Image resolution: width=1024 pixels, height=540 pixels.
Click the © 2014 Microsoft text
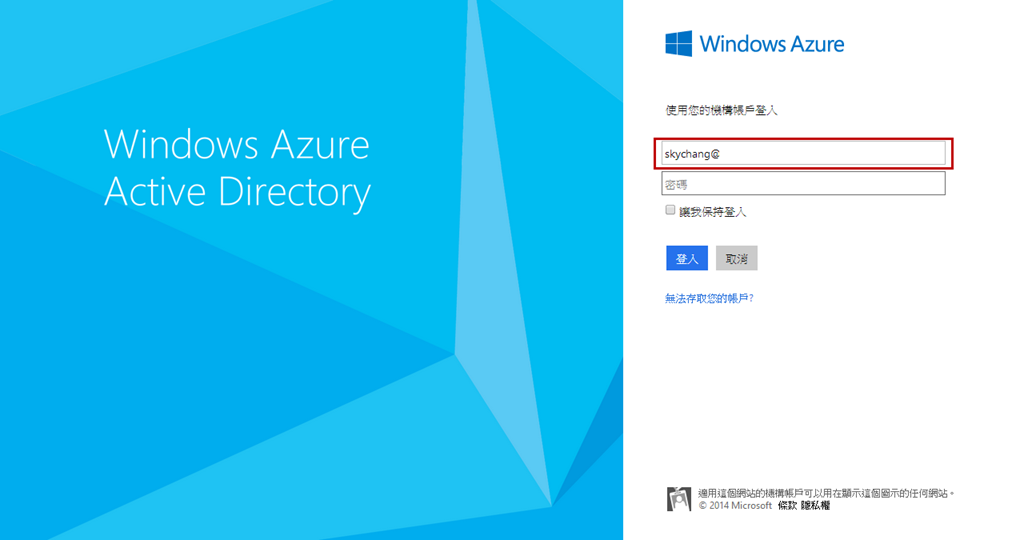pyautogui.click(x=735, y=505)
